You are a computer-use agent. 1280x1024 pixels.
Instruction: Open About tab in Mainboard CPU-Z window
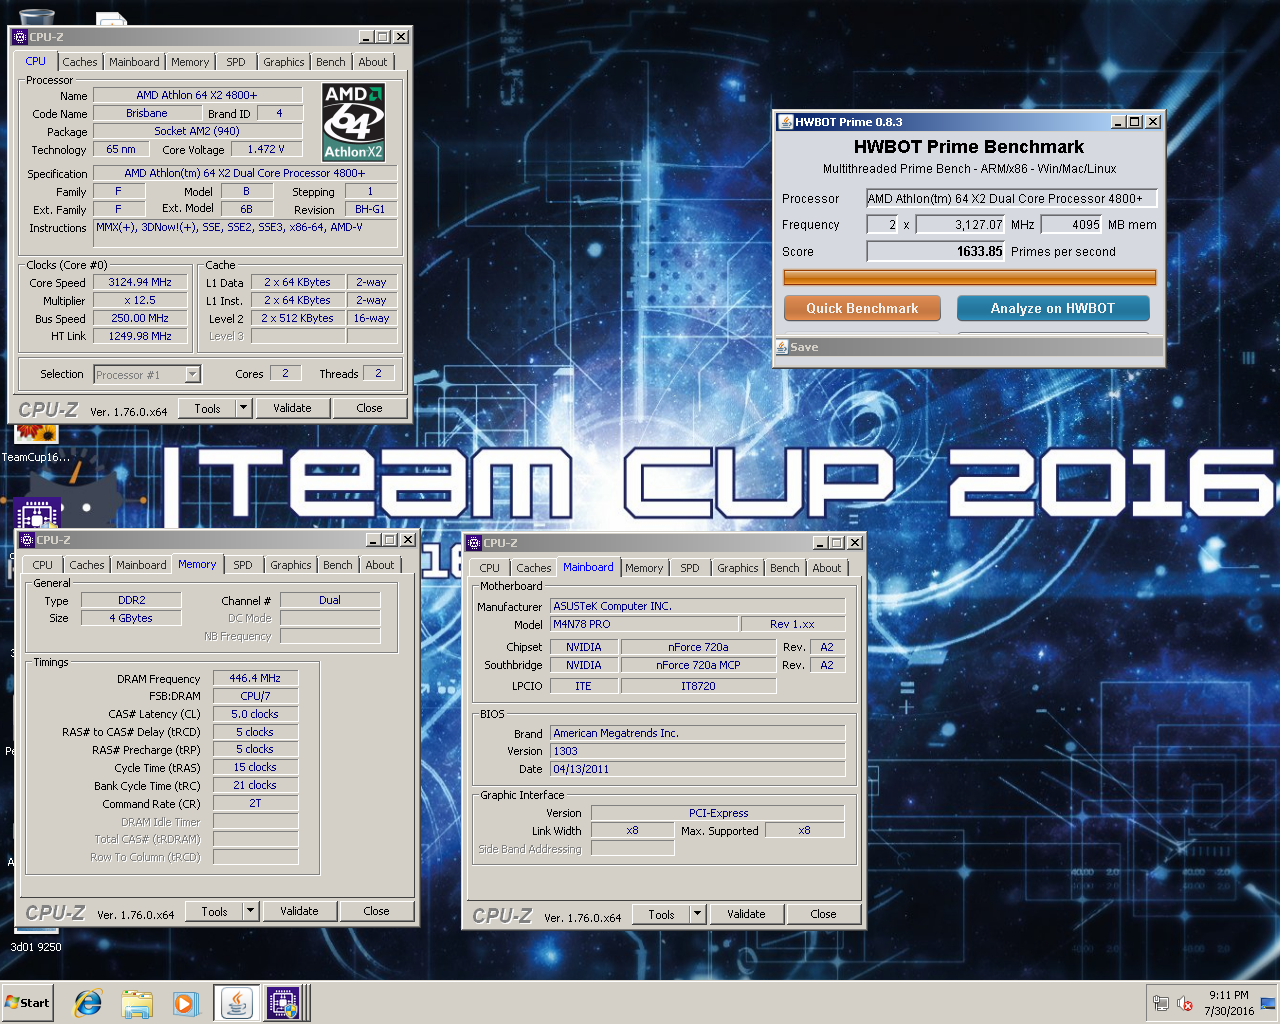[x=827, y=568]
